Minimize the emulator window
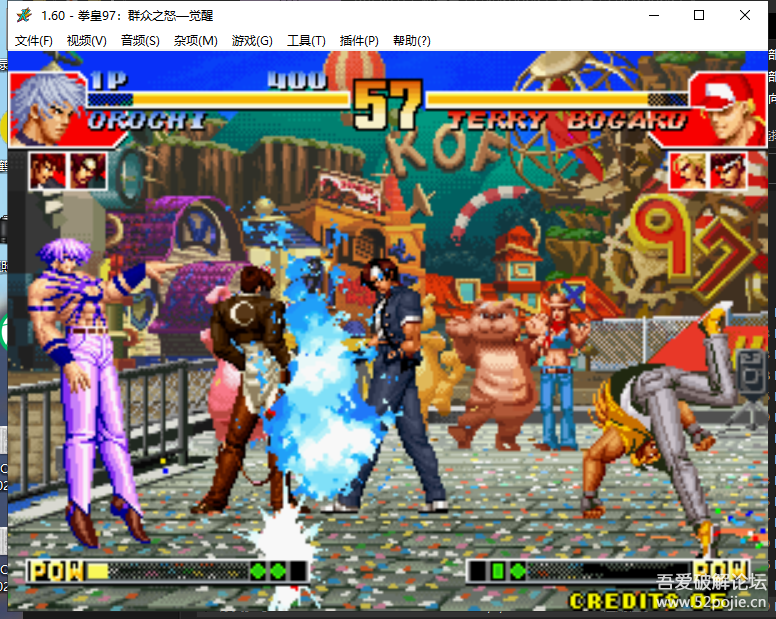The height and width of the screenshot is (619, 776). pos(654,15)
